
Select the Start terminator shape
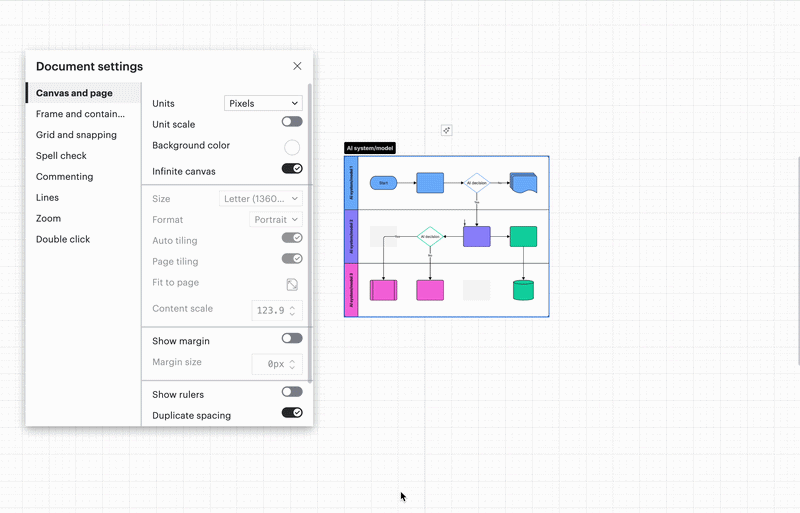coord(383,183)
